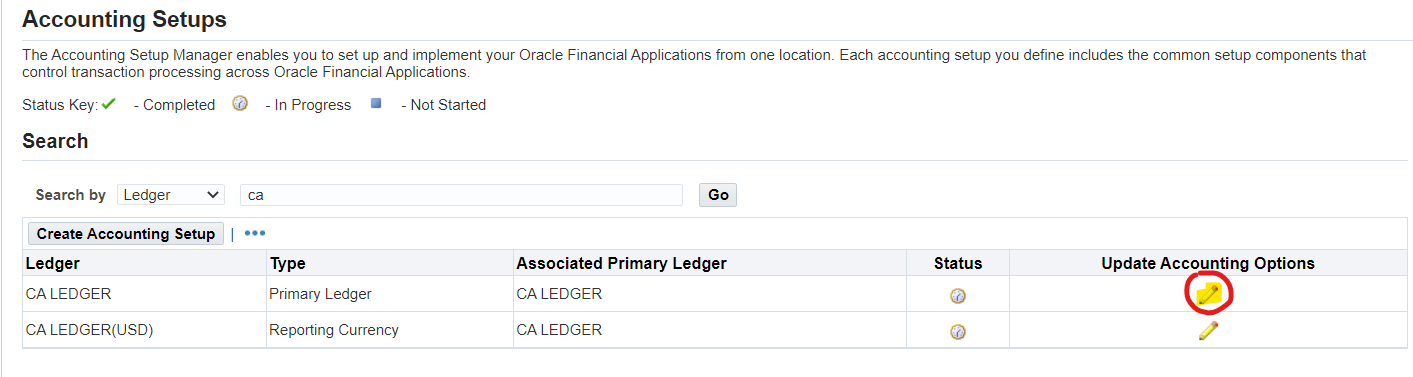Viewport: 1413px width, 377px height.
Task: Click the circled pencil icon for CA LEDGER
Action: (x=1208, y=293)
